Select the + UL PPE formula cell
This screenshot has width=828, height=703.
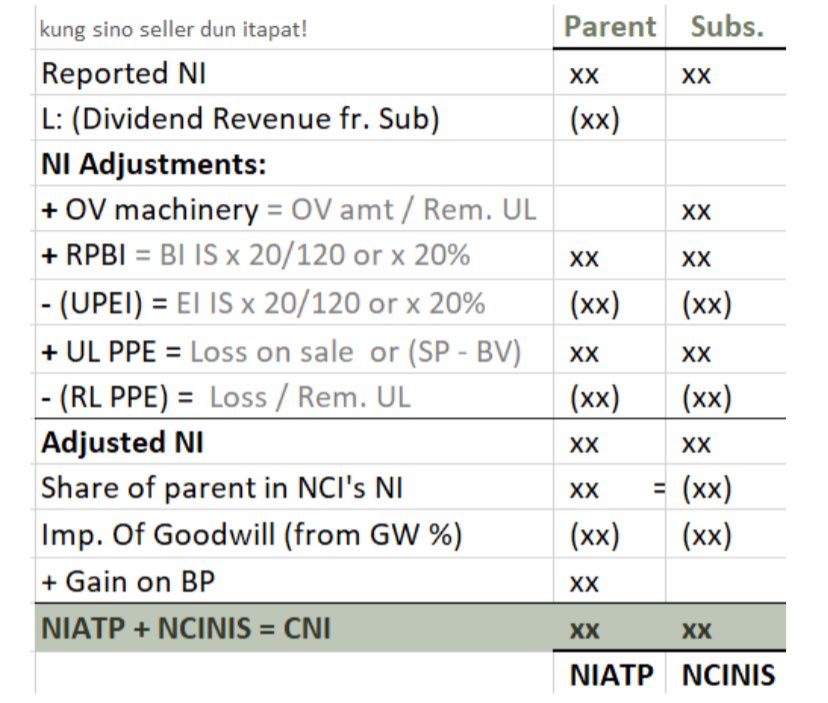(x=294, y=350)
